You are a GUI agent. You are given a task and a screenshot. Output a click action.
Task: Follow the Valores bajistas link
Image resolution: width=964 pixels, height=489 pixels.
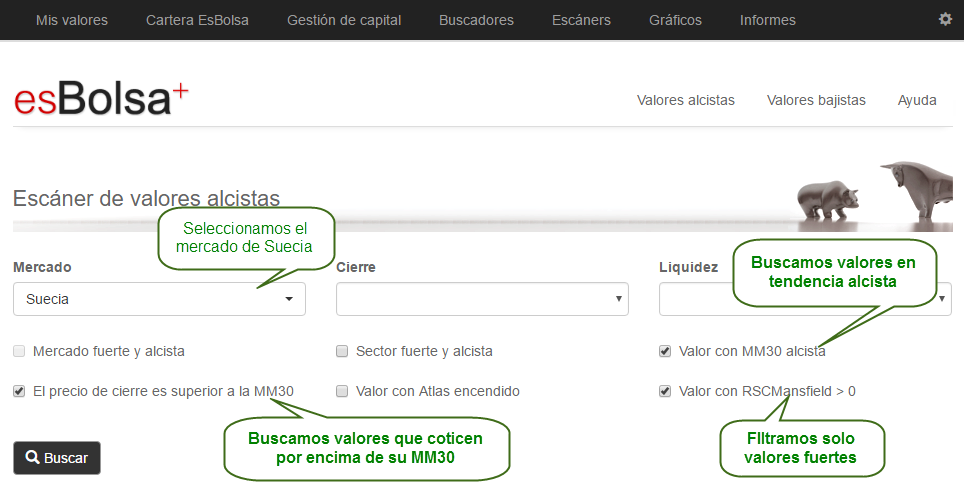coord(816,100)
